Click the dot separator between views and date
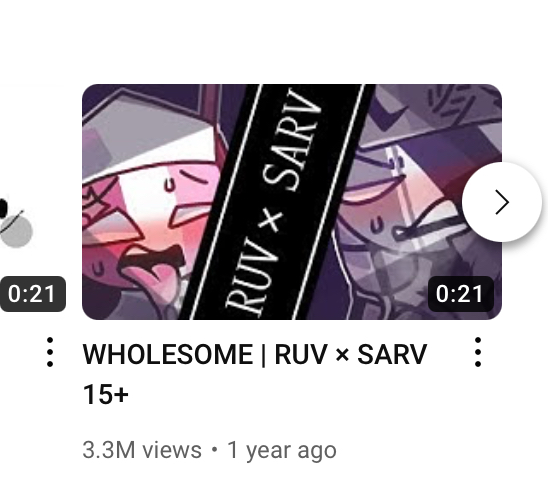The image size is (548, 482). click(x=214, y=450)
